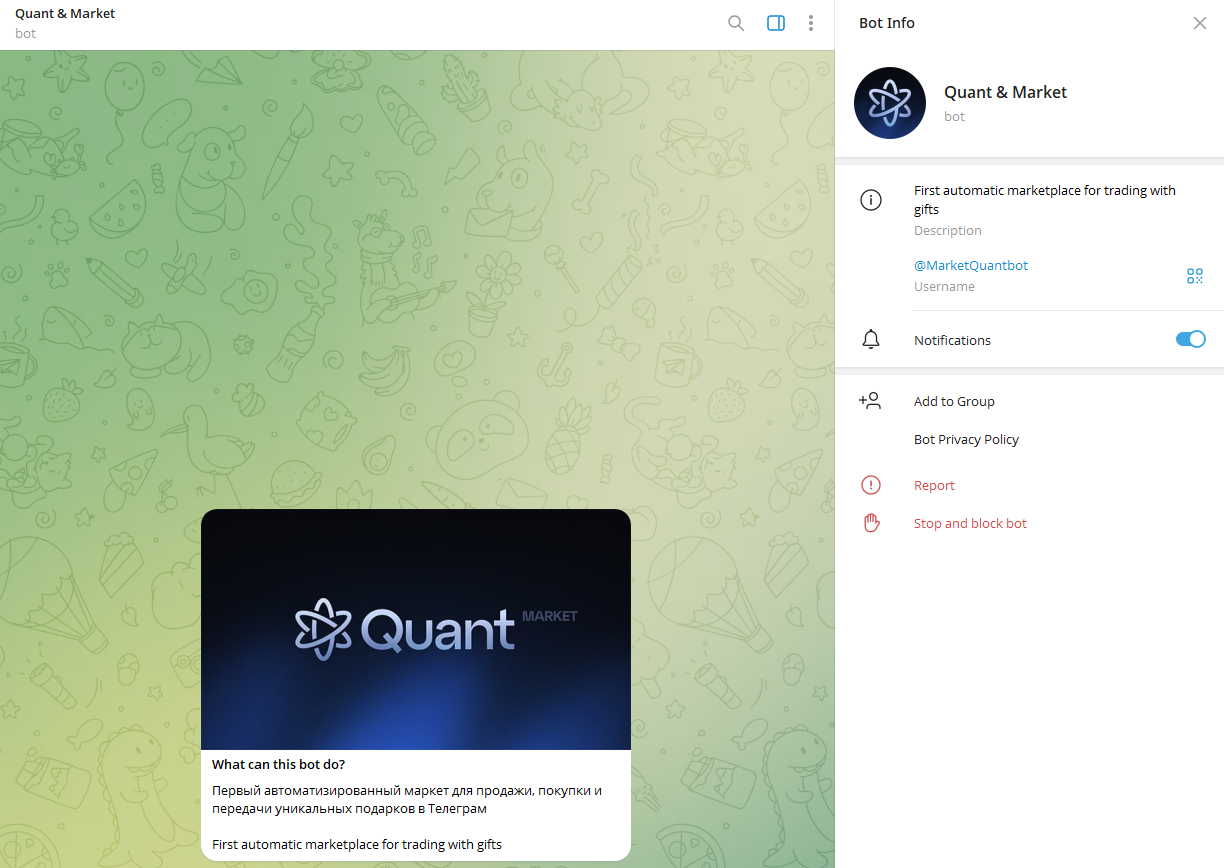
Task: Open Bot Privacy Policy
Action: 966,439
